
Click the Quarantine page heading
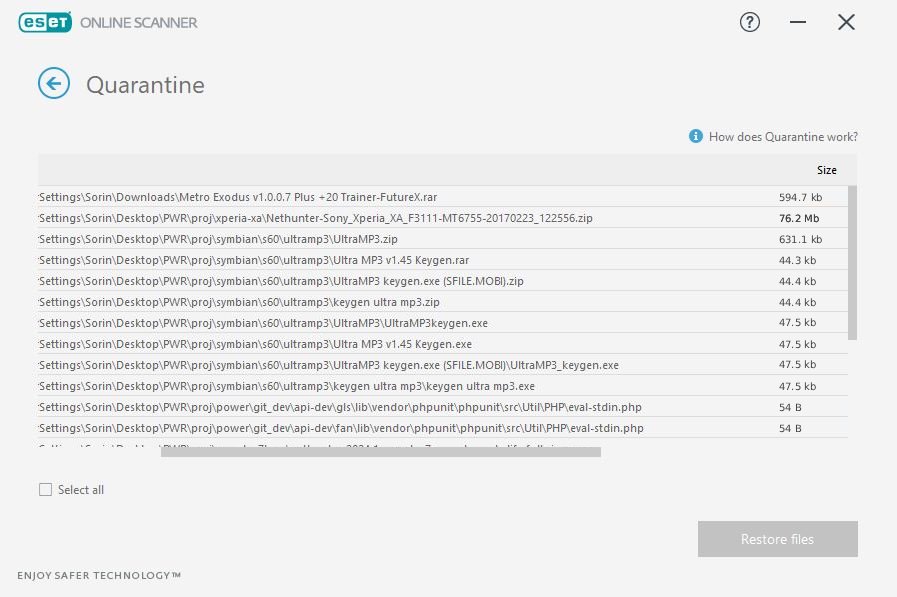tap(145, 85)
